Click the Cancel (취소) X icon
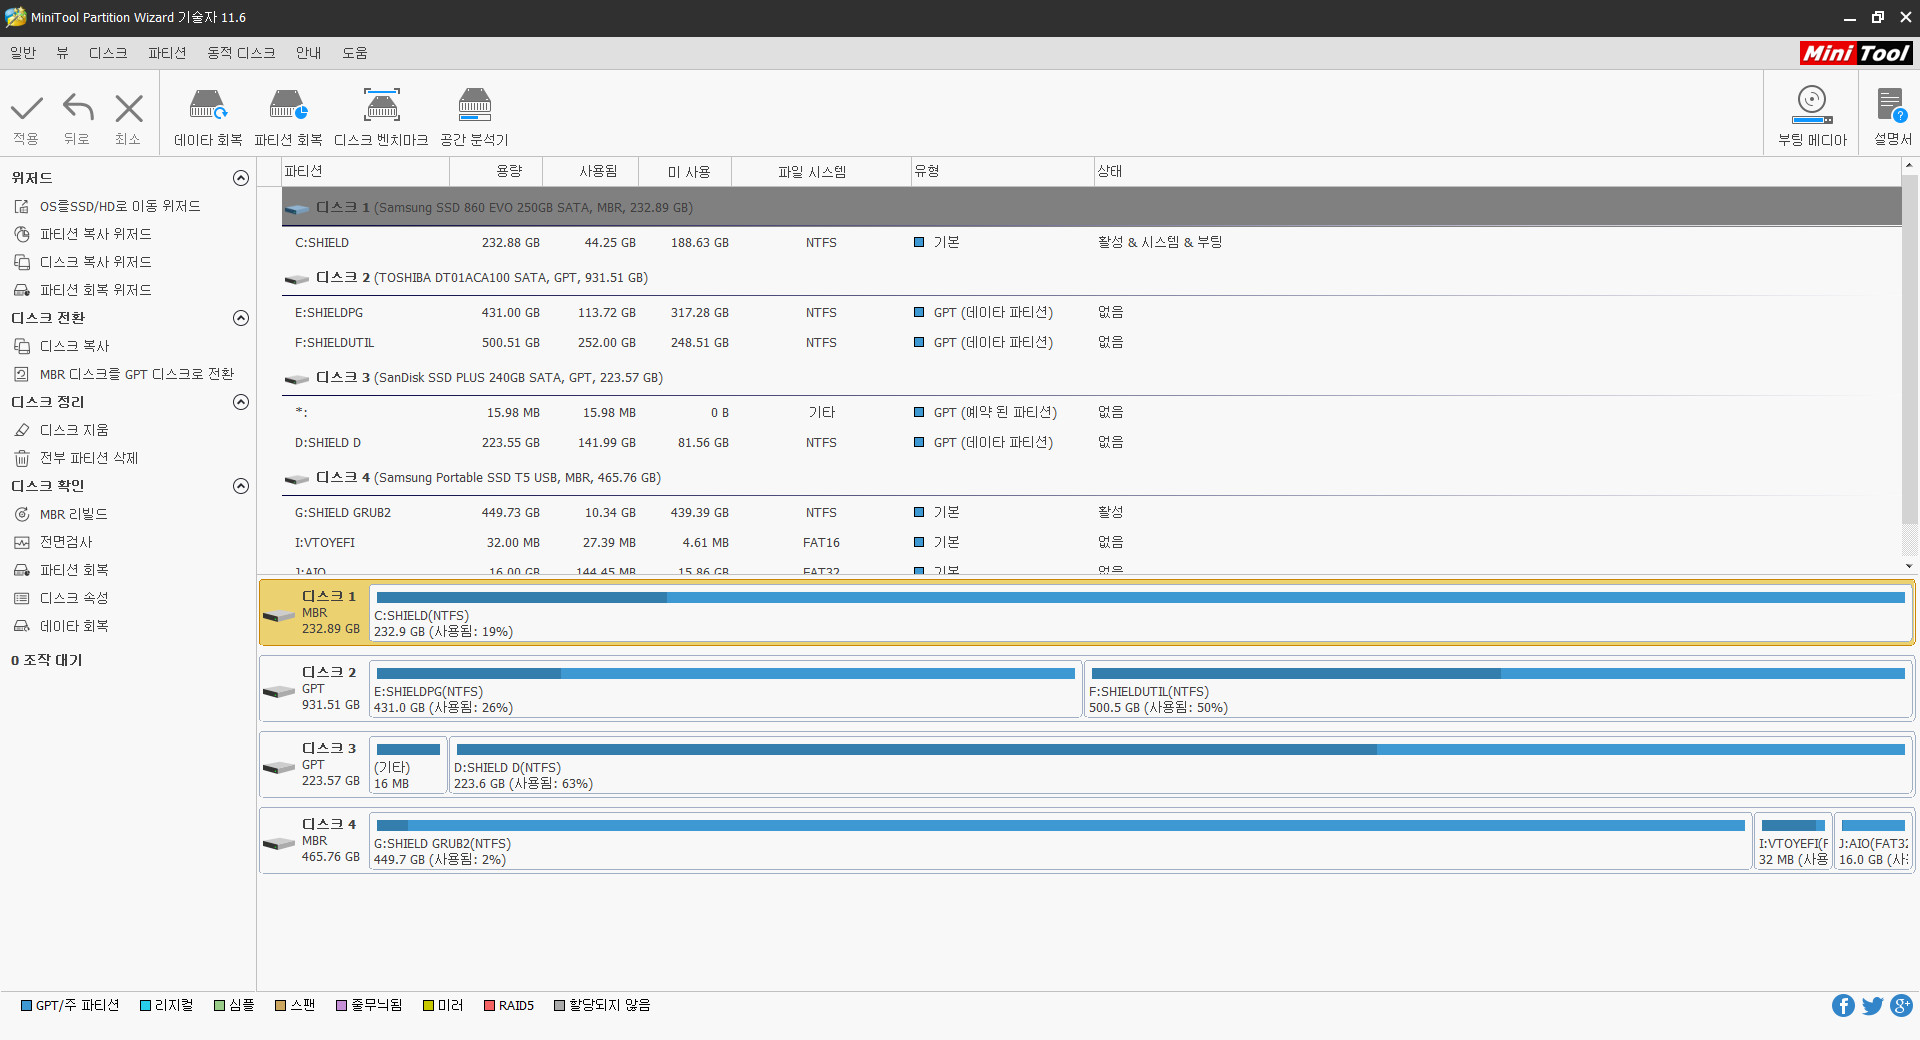Screen dimensions: 1920x1040 tap(129, 108)
